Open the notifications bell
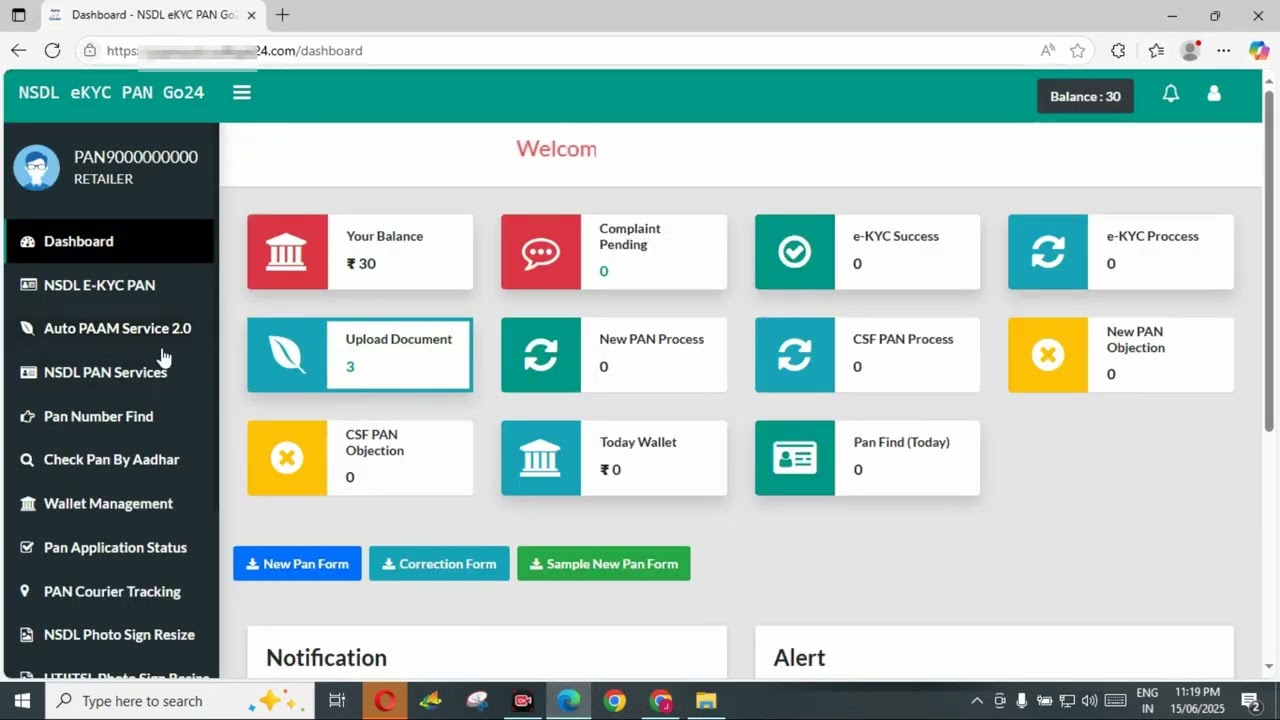The height and width of the screenshot is (720, 1280). pyautogui.click(x=1170, y=94)
